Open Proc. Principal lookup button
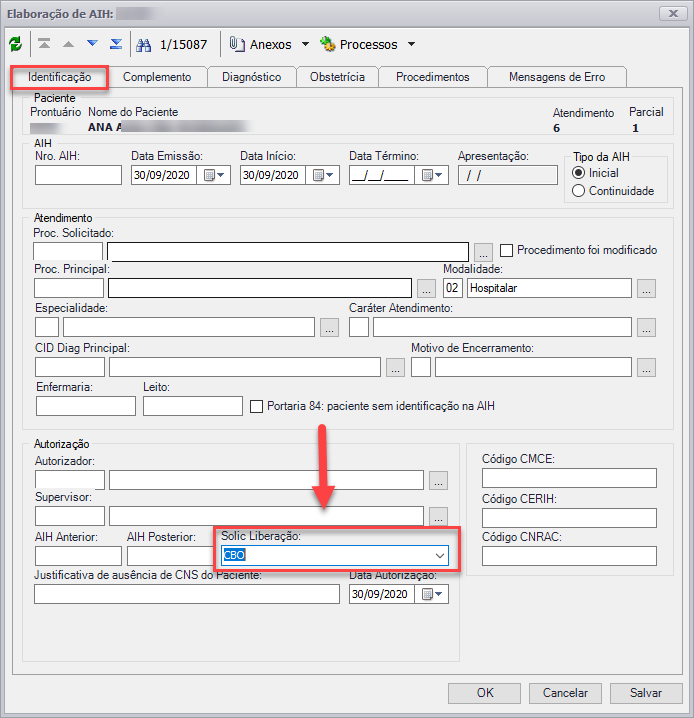This screenshot has height=718, width=694. coord(426,288)
